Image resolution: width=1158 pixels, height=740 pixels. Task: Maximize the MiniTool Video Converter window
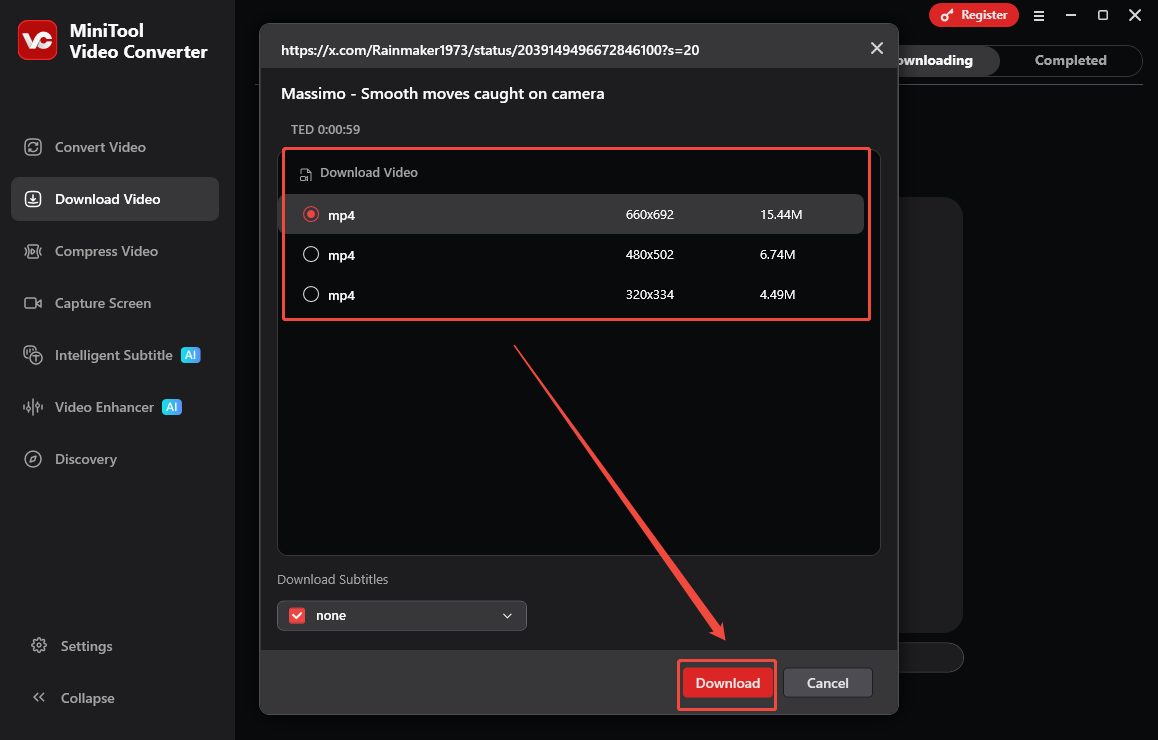click(1103, 15)
